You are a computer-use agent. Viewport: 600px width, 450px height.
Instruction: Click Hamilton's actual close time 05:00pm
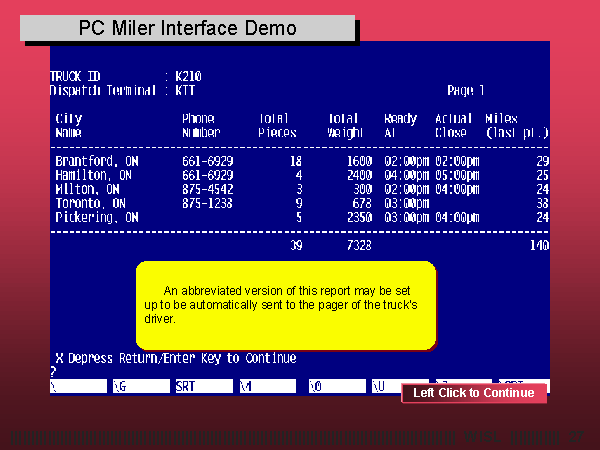[x=457, y=175]
